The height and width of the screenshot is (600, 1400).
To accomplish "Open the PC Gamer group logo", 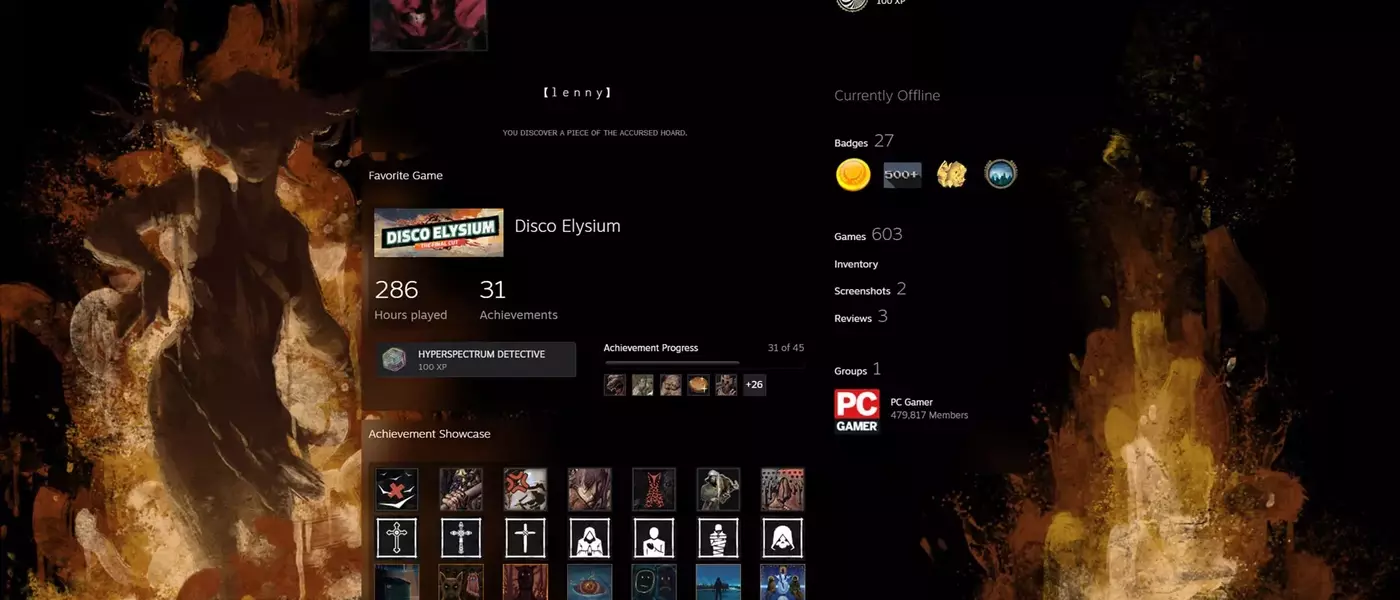I will coord(857,411).
